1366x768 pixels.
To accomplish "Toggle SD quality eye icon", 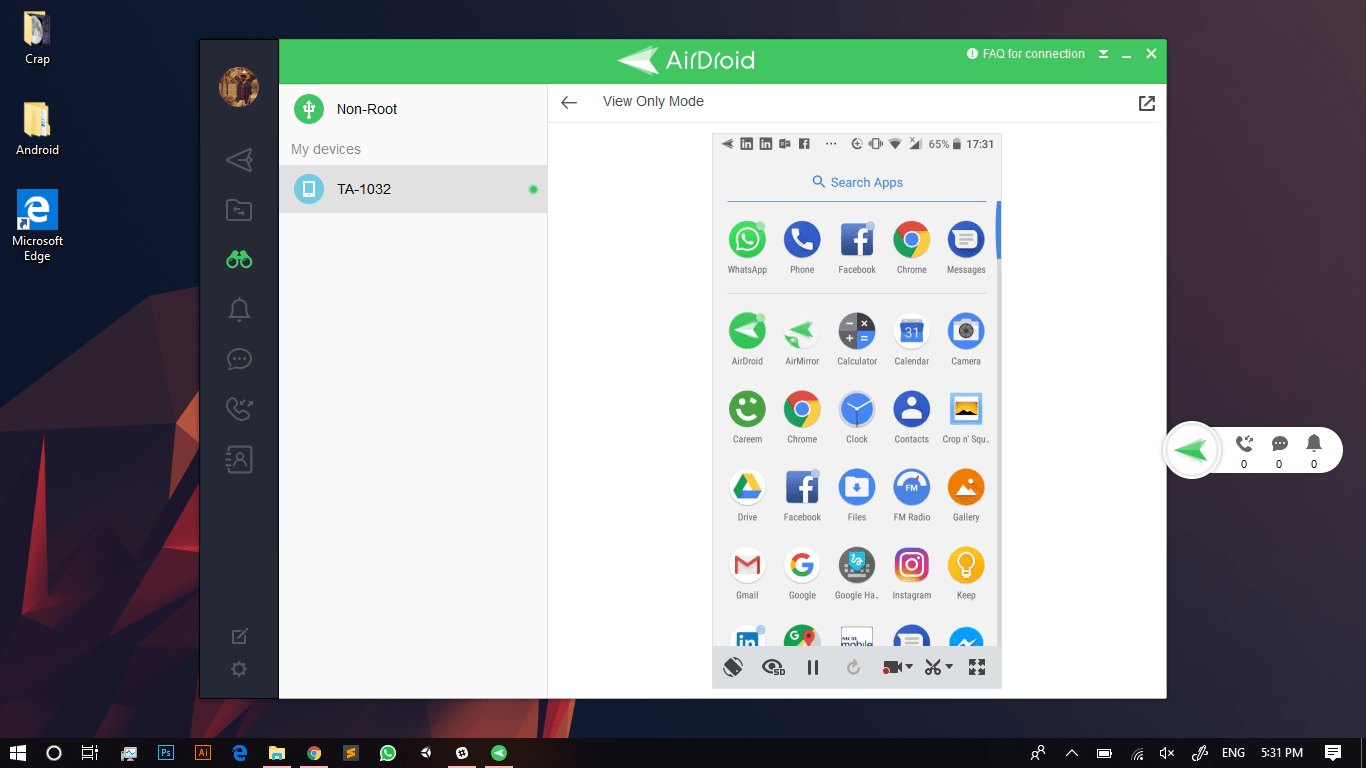I will (773, 667).
